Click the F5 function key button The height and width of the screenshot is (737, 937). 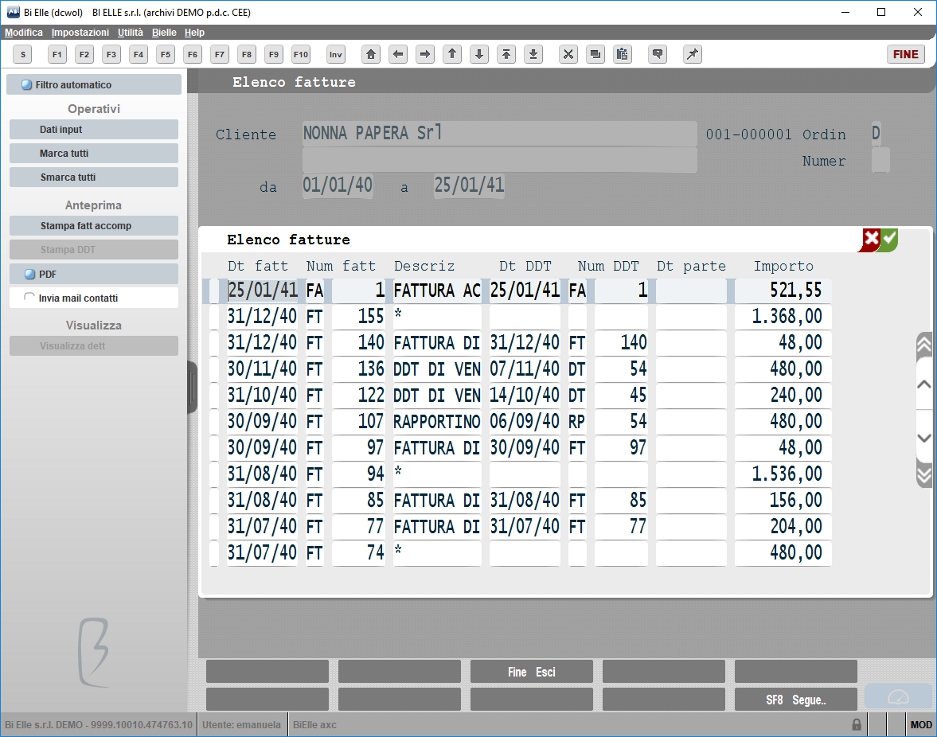[166, 54]
